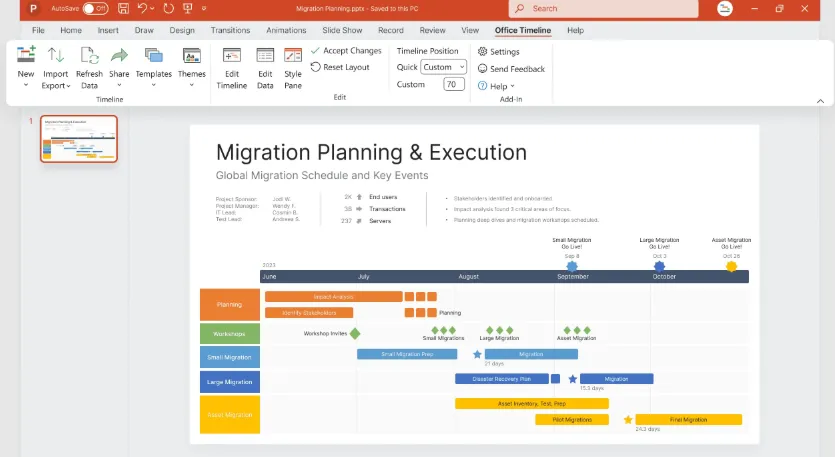Open the Office Timeline tab
The height and width of the screenshot is (457, 835).
click(x=523, y=30)
